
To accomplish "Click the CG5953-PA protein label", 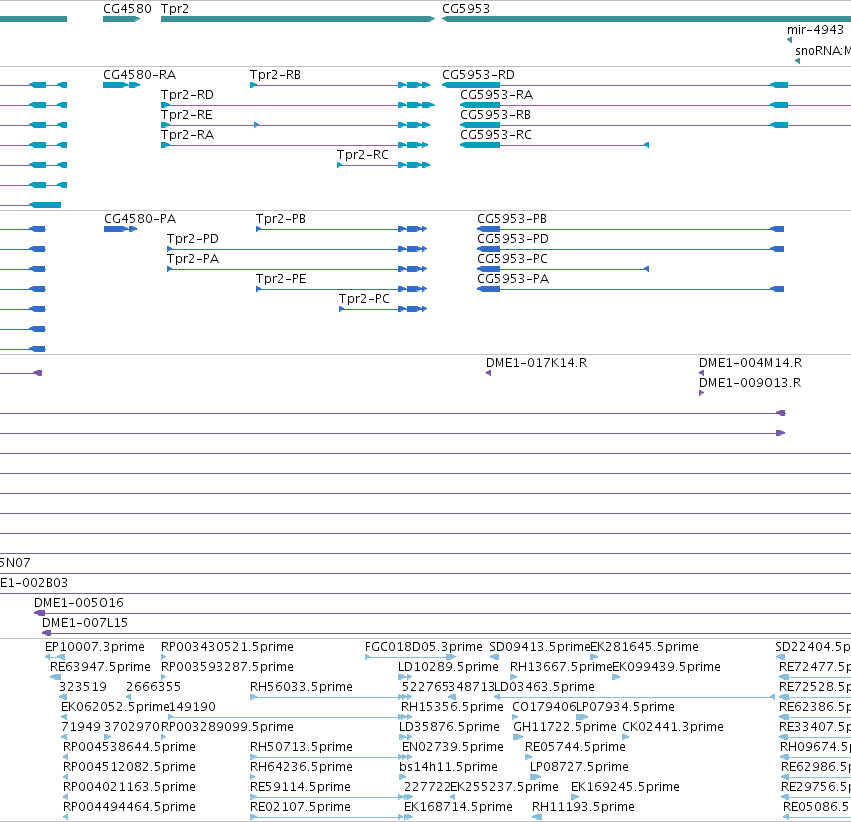I will 513,279.
